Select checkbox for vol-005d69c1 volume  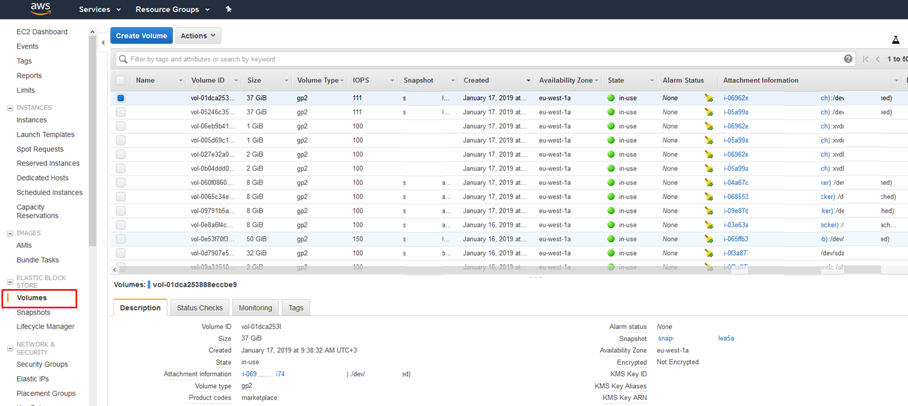point(120,140)
